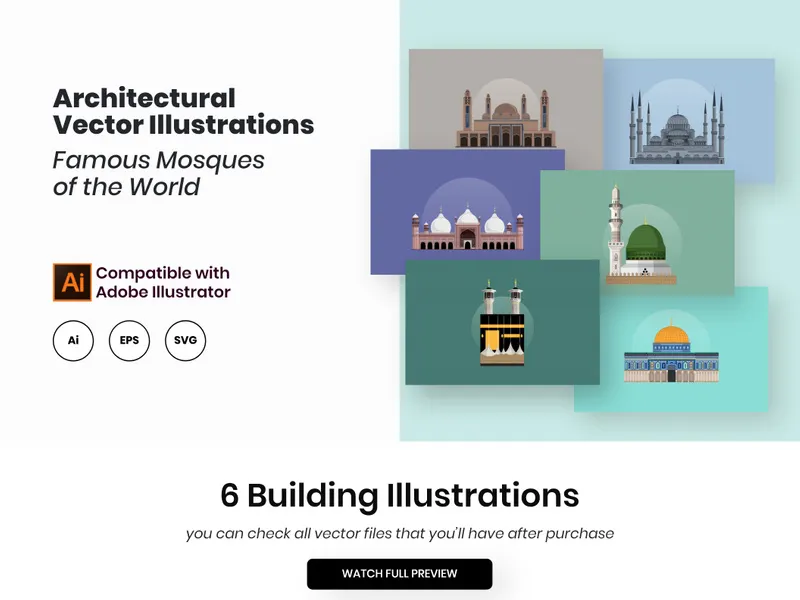Click the Compatible with Adobe Illustrator text
The image size is (800, 600).
pos(162,282)
